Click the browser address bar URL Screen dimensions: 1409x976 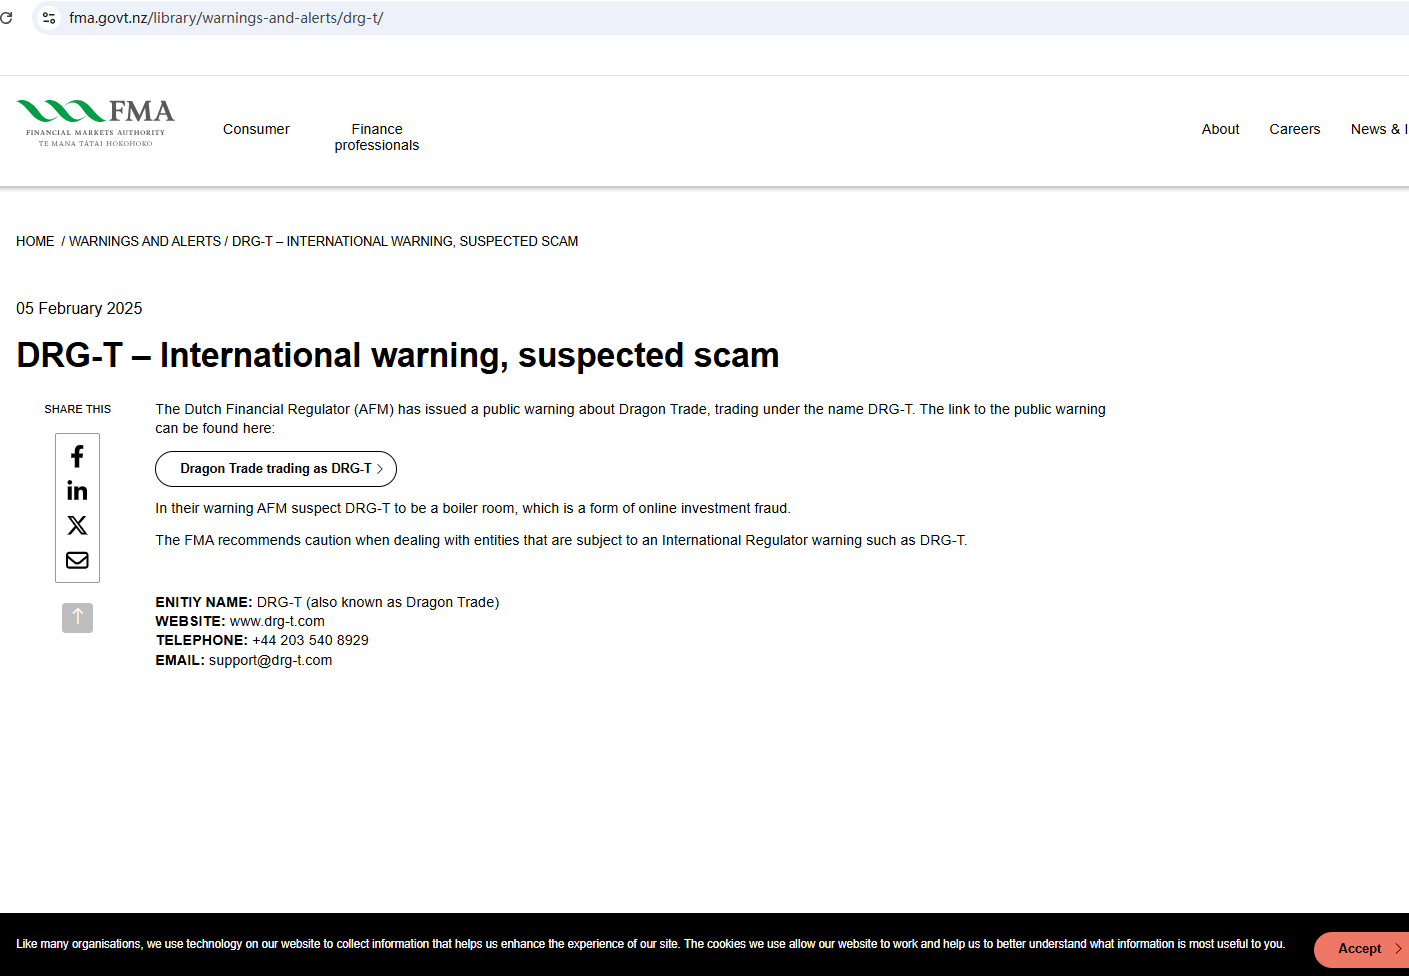coord(226,18)
